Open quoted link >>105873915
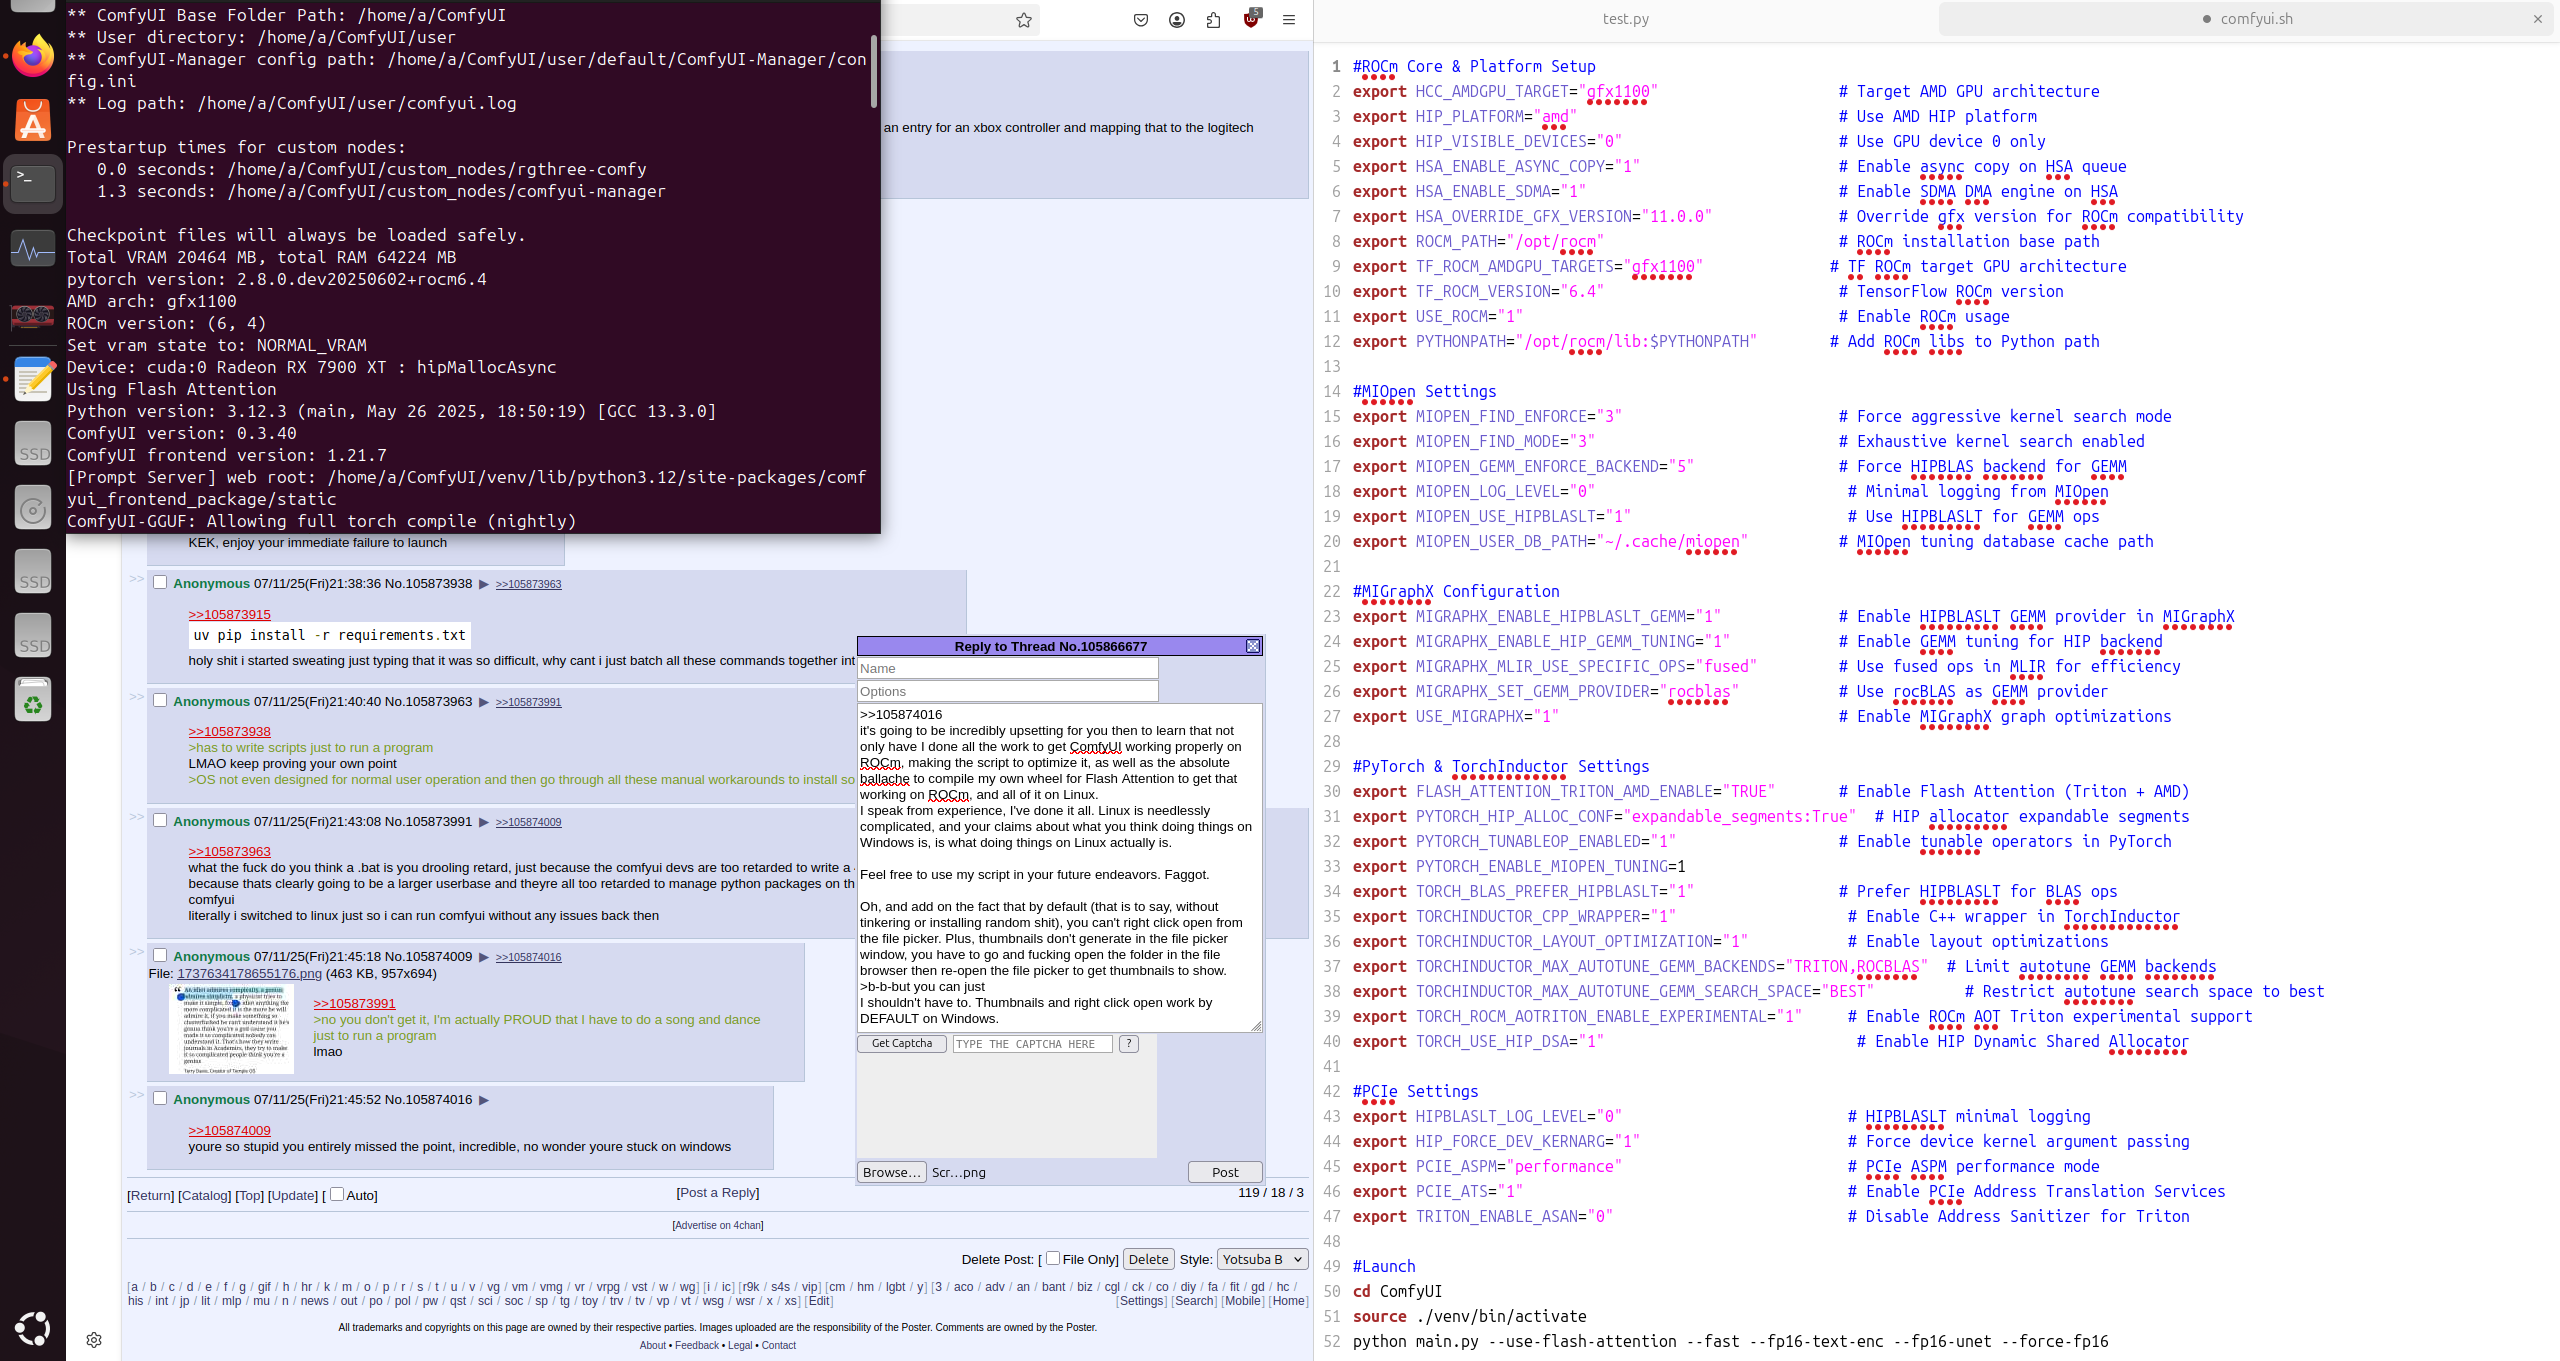This screenshot has height=1361, width=2560. (230, 615)
